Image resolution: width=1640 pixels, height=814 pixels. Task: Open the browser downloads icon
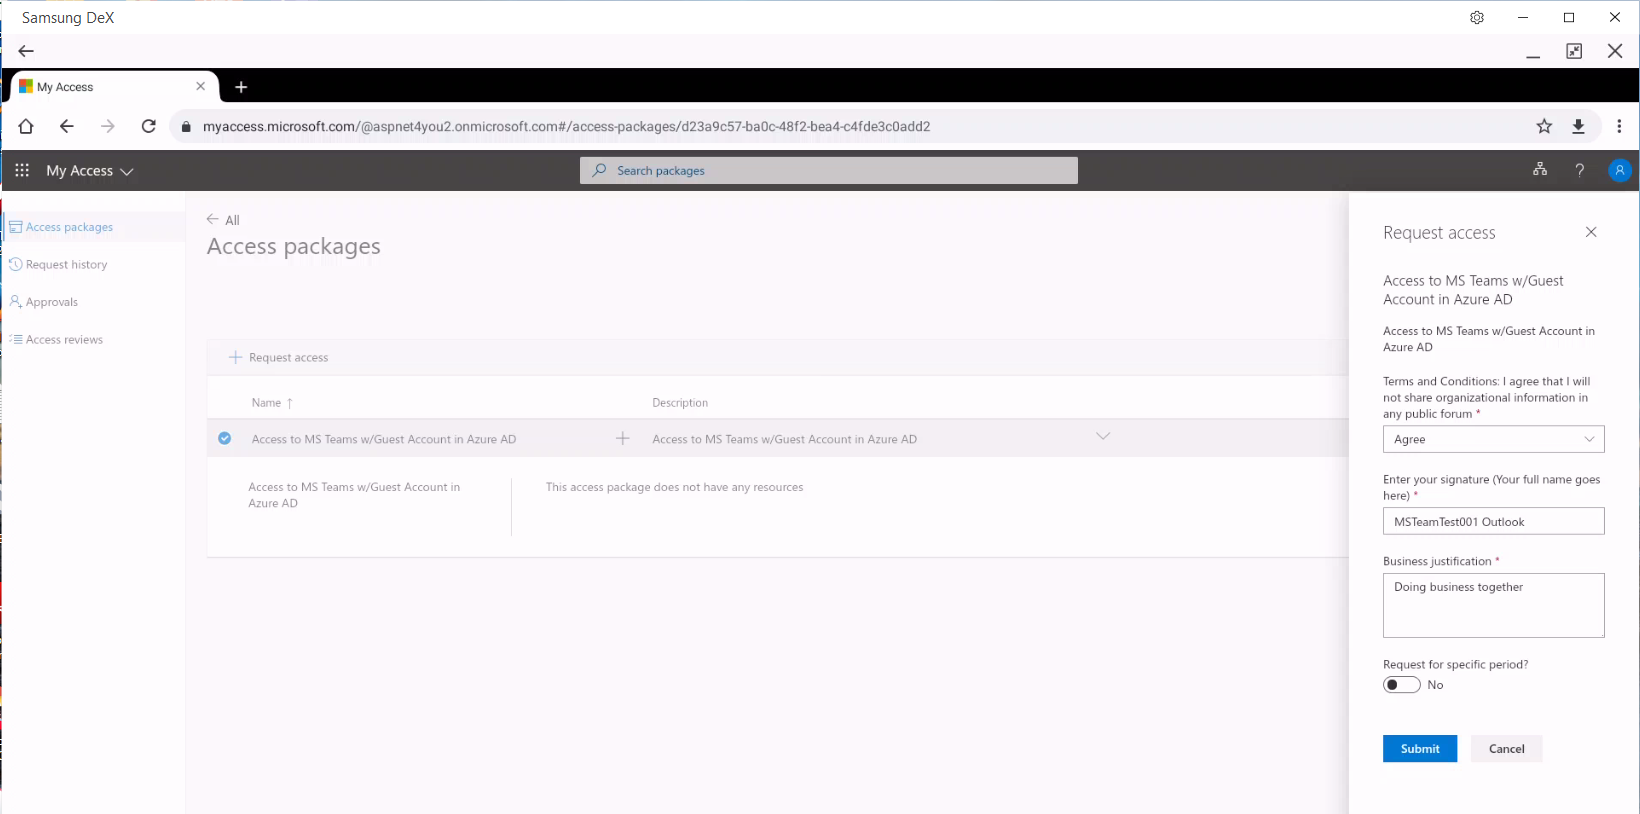tap(1578, 126)
